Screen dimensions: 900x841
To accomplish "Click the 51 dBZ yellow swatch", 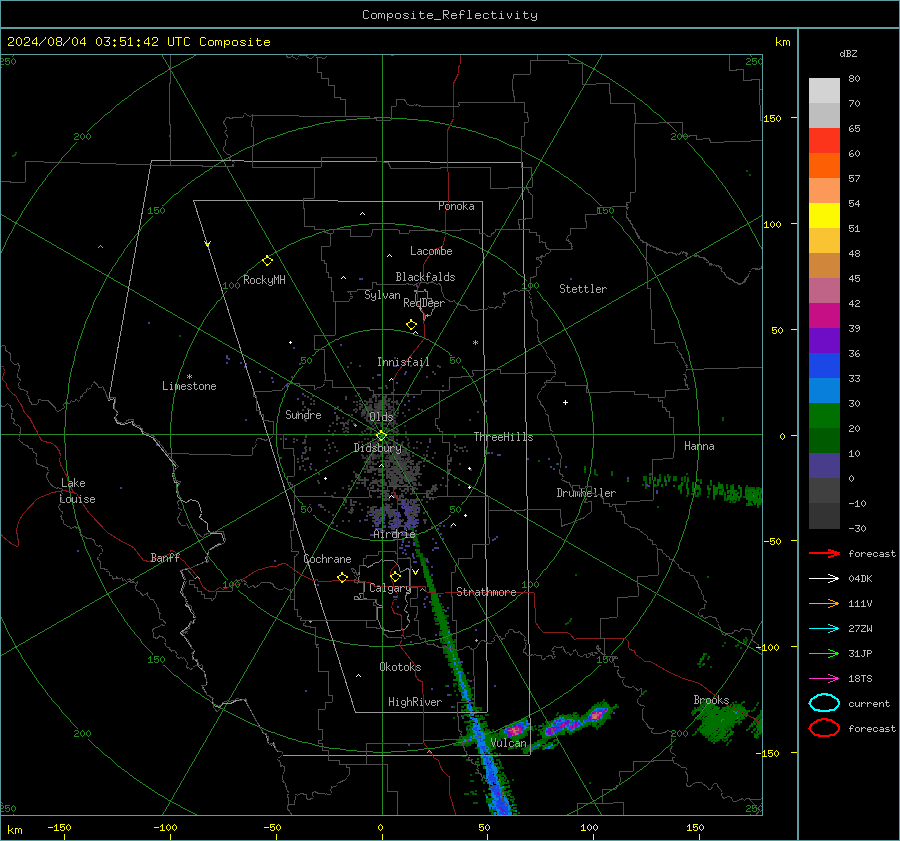I will click(x=824, y=215).
